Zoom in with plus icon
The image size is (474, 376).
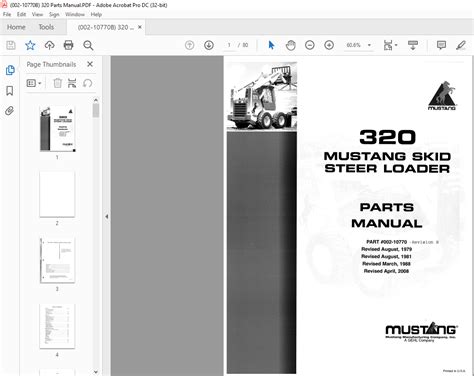pos(329,45)
